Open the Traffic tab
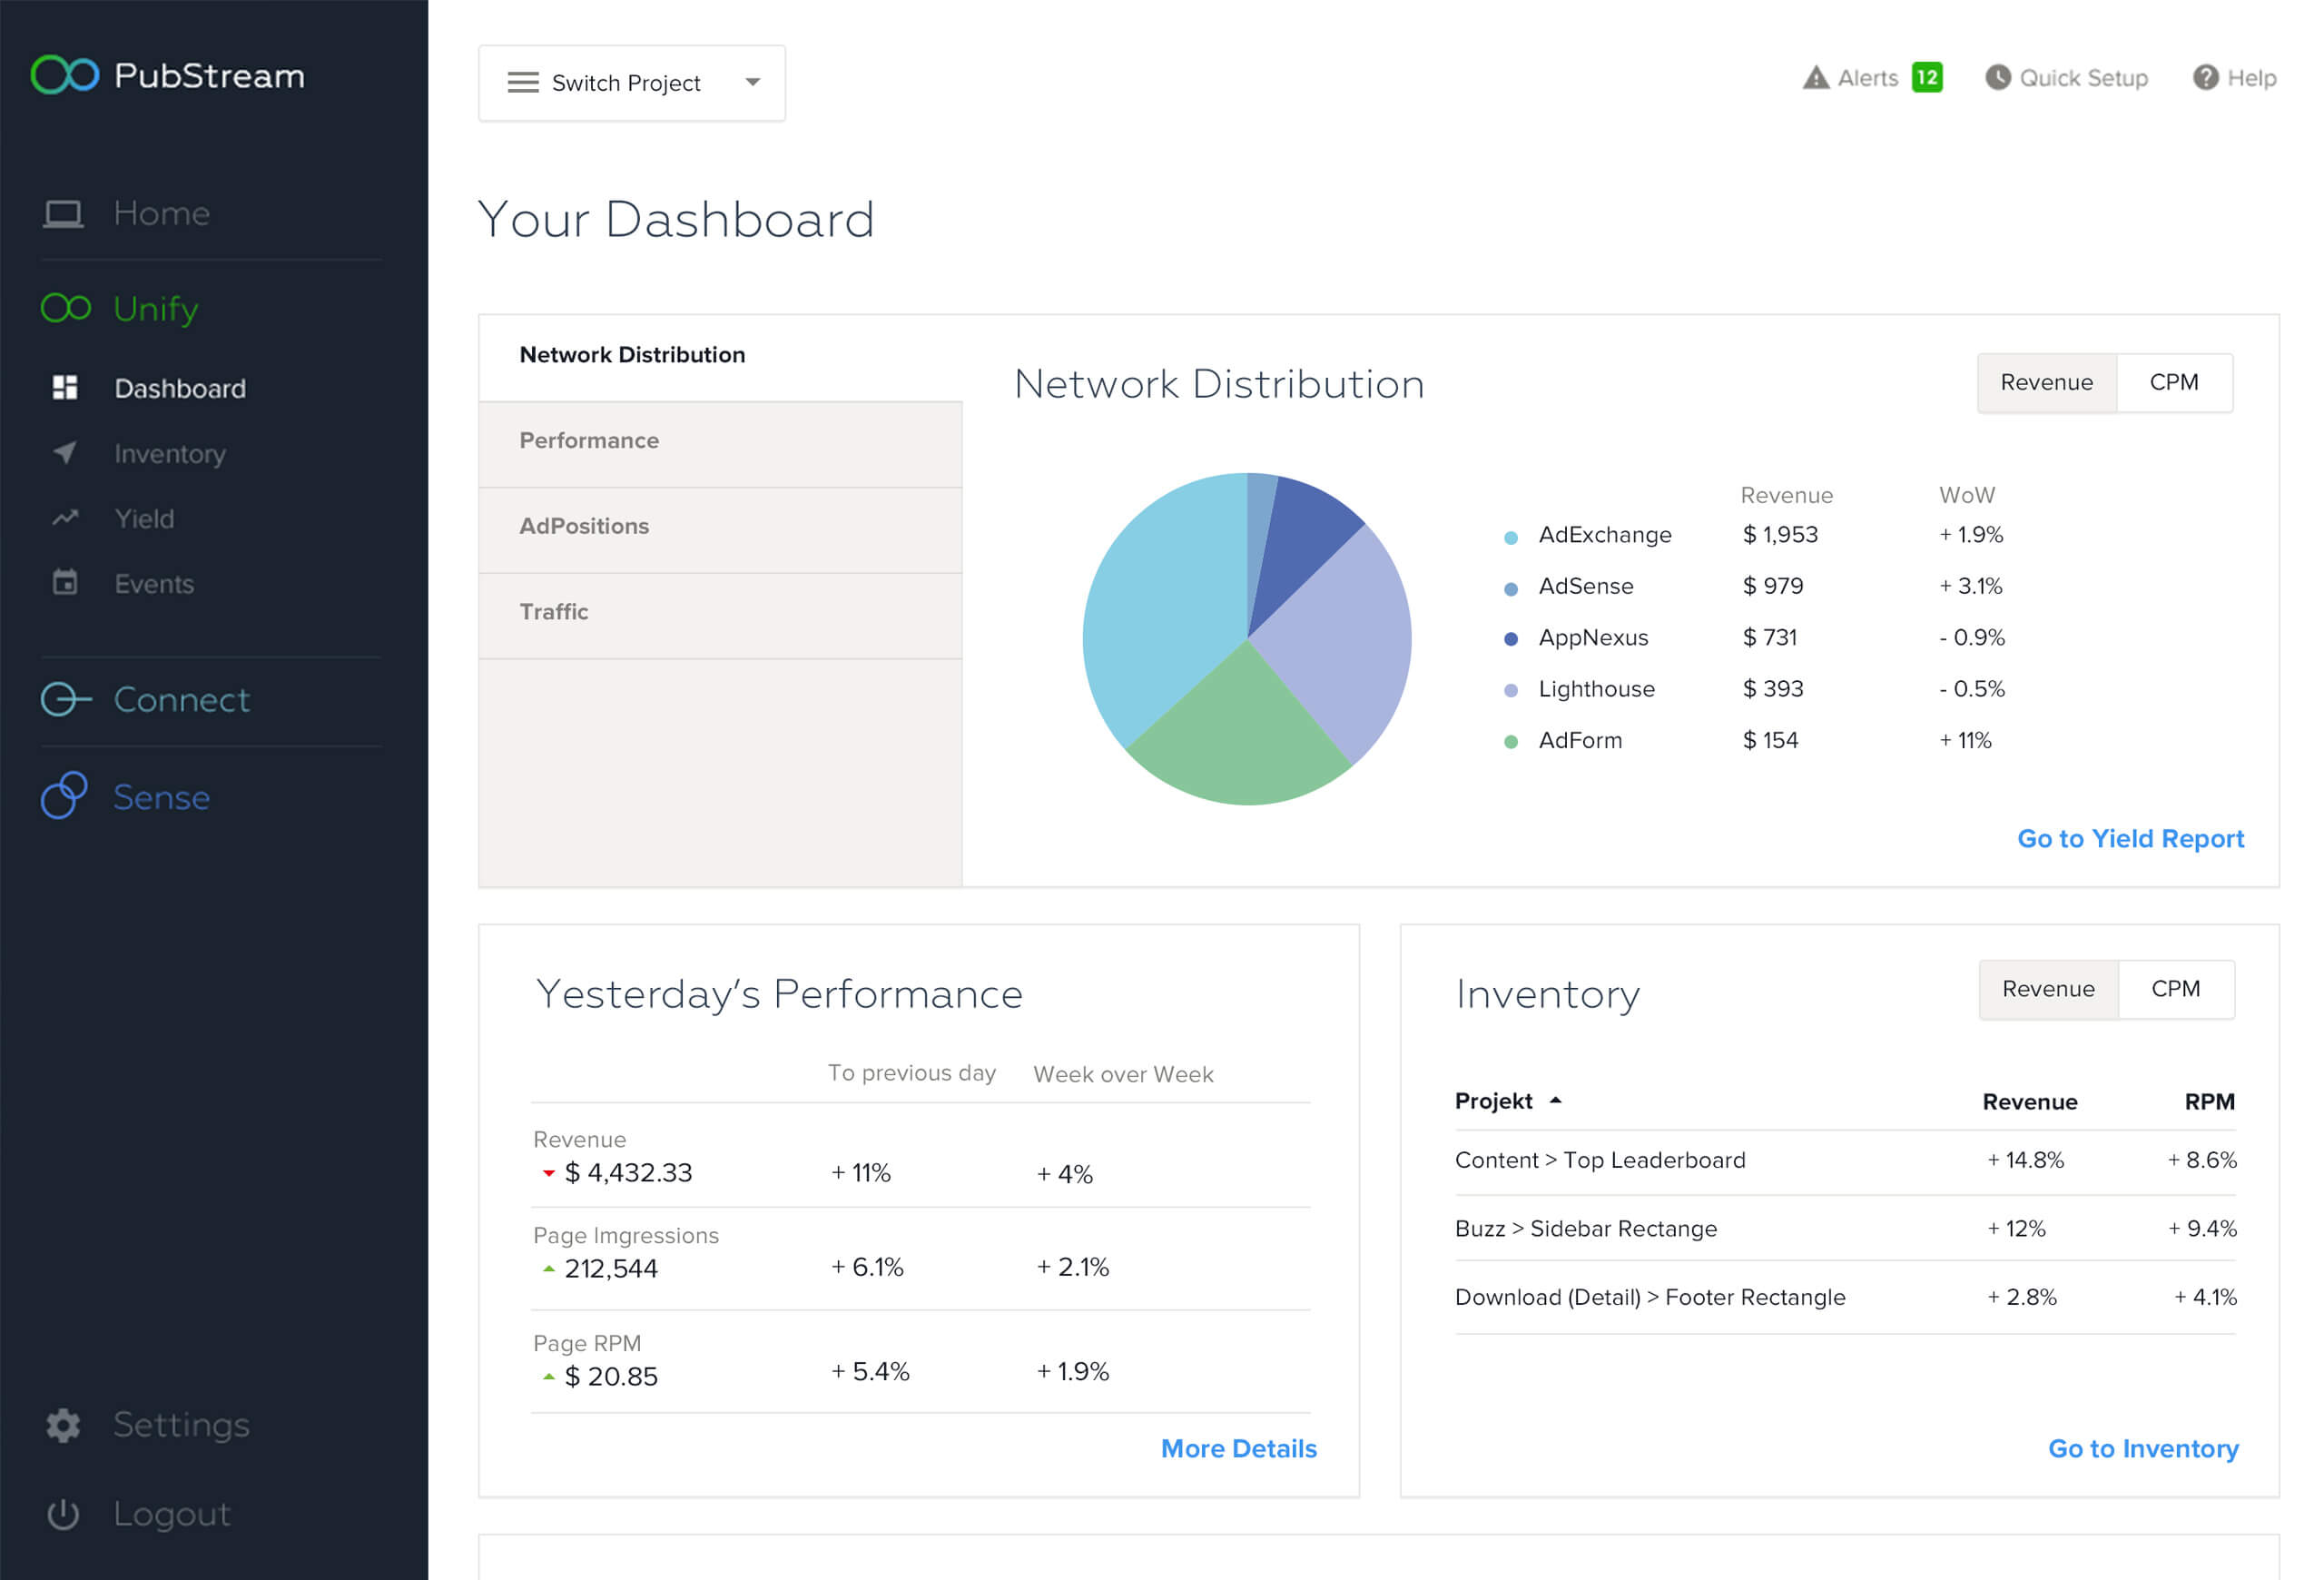The image size is (2324, 1580). coord(720,614)
